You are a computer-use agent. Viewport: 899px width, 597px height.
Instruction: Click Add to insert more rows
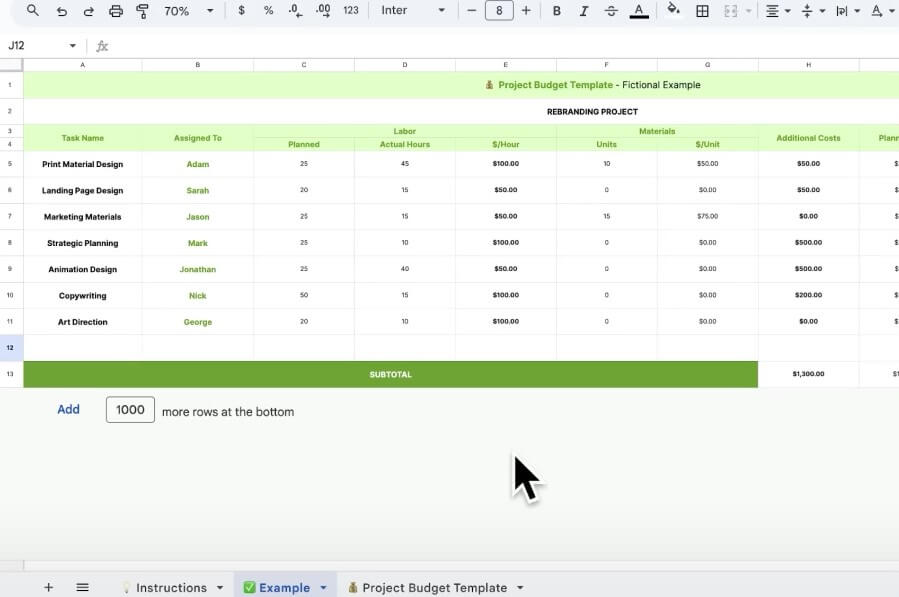tap(68, 409)
